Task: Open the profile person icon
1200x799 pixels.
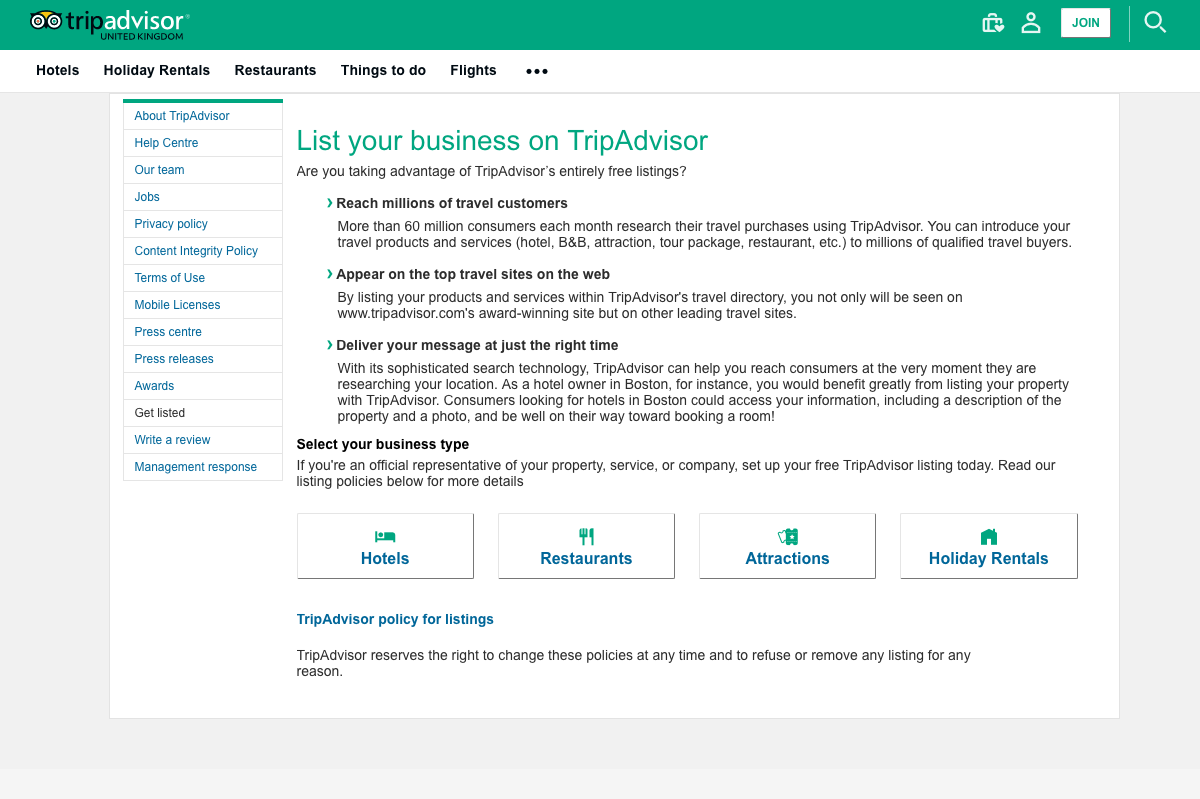Action: tap(1031, 22)
